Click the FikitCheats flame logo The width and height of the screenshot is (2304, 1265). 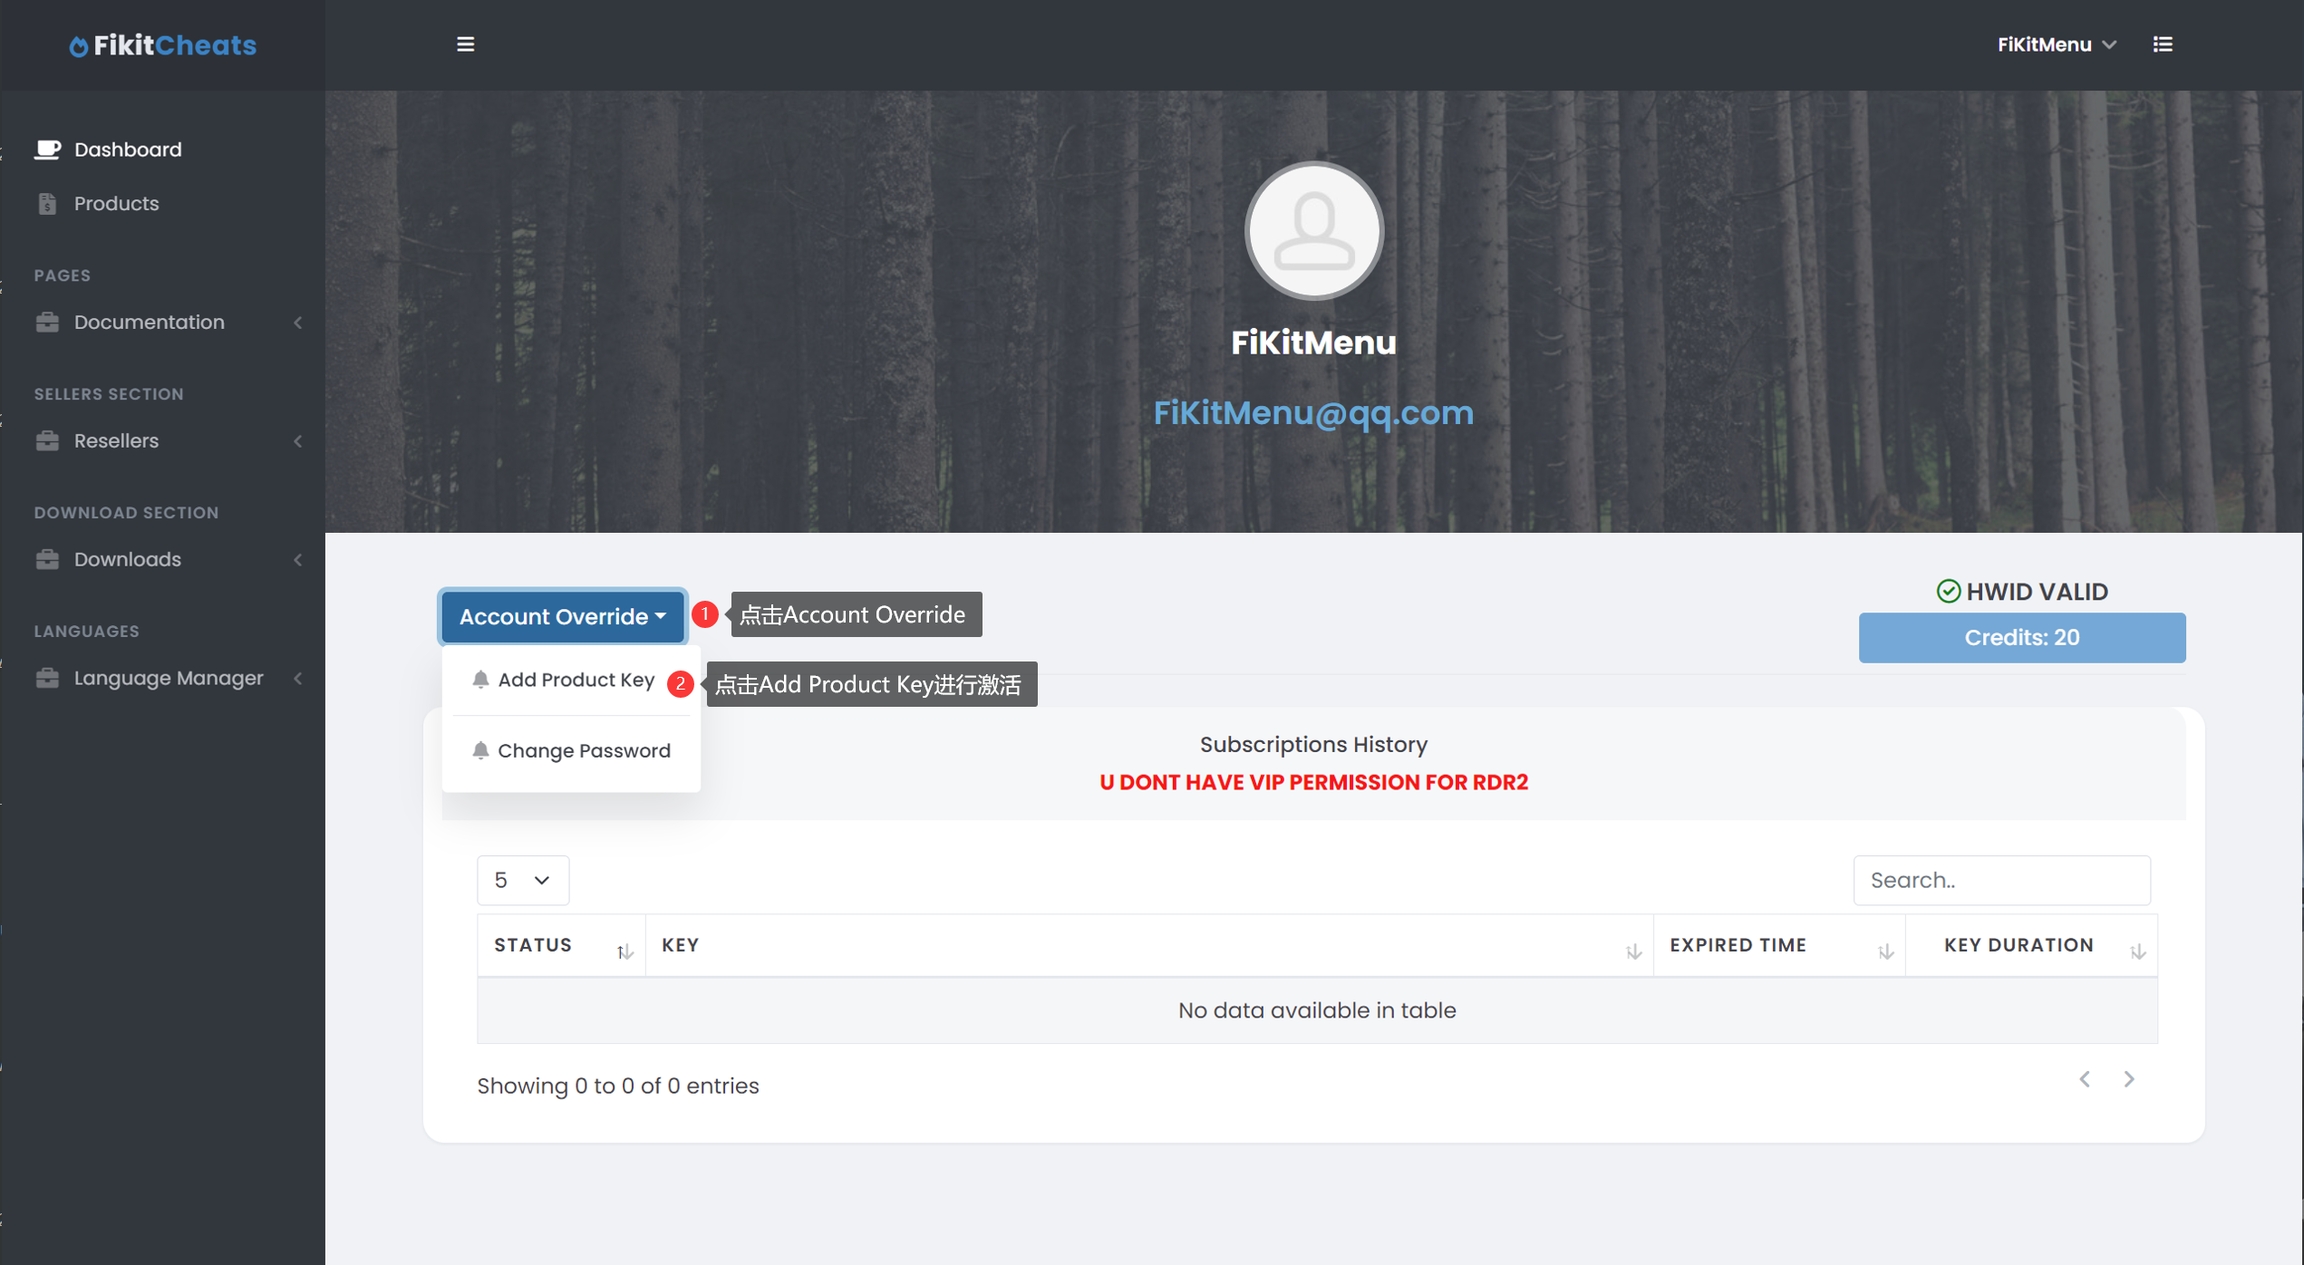[x=78, y=46]
